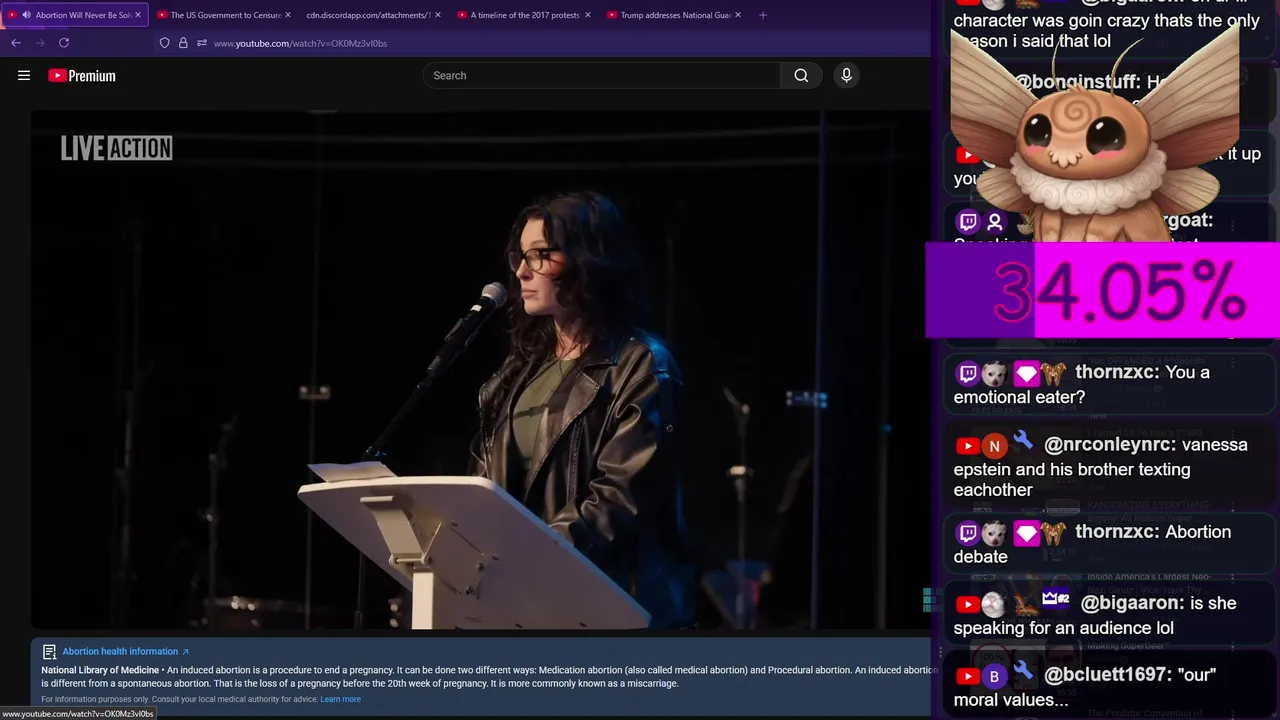Click the N avatar beside @nrconleynrc
Screen dimensions: 1280x720
[994, 446]
